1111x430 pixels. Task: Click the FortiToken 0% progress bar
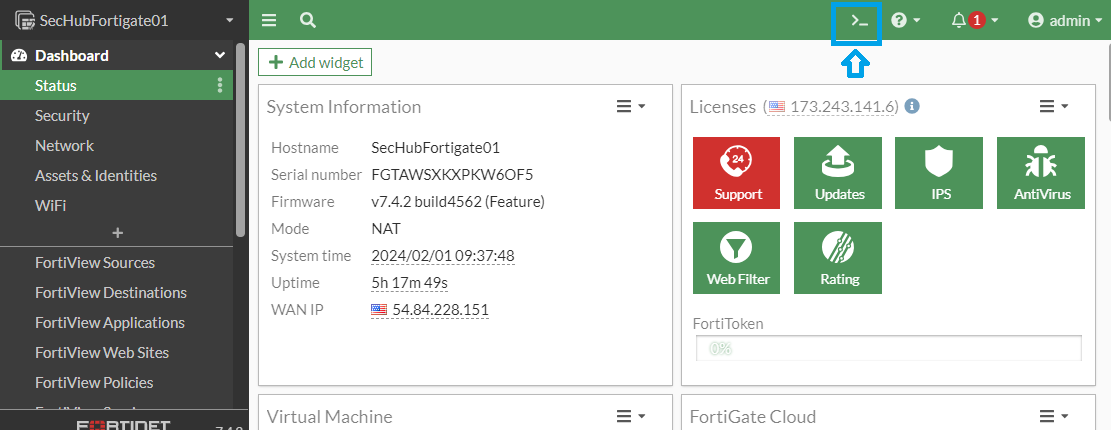tap(889, 349)
